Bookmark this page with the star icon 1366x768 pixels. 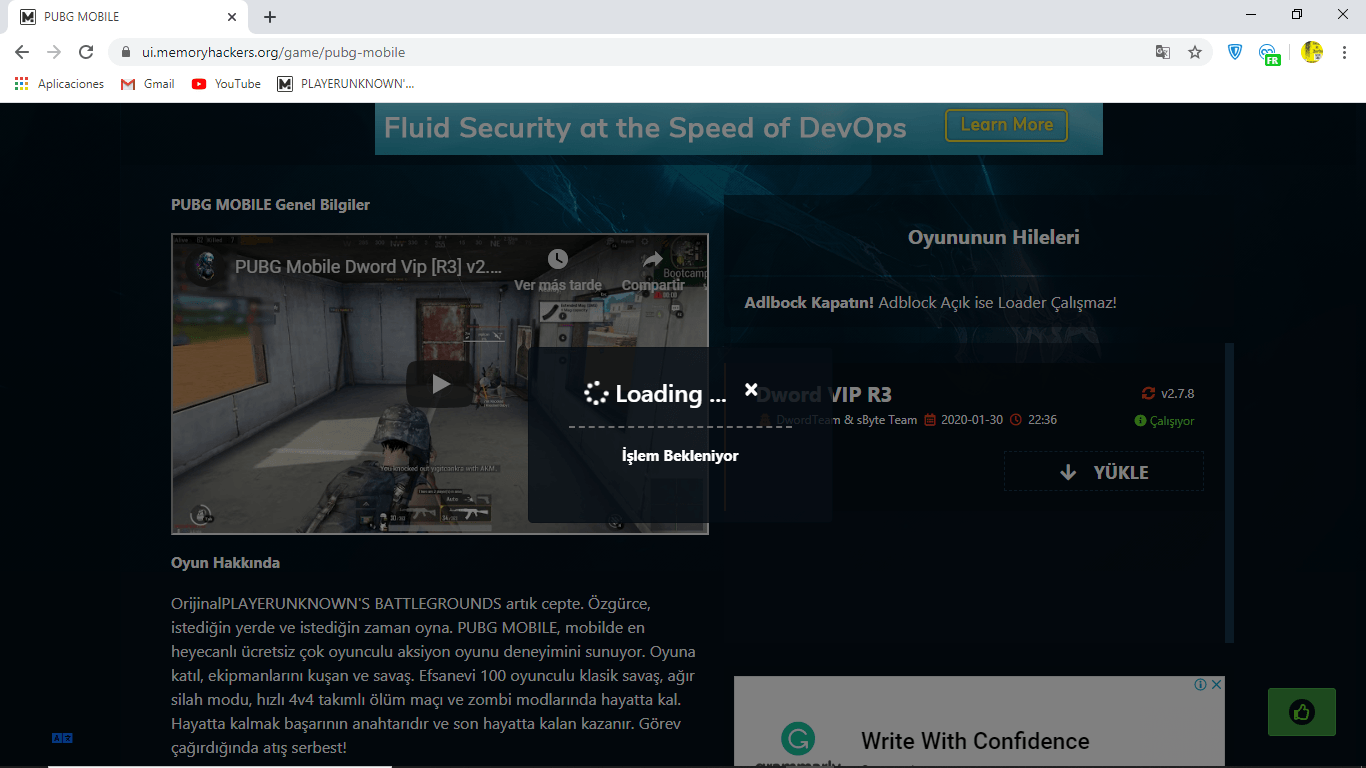tap(1195, 52)
